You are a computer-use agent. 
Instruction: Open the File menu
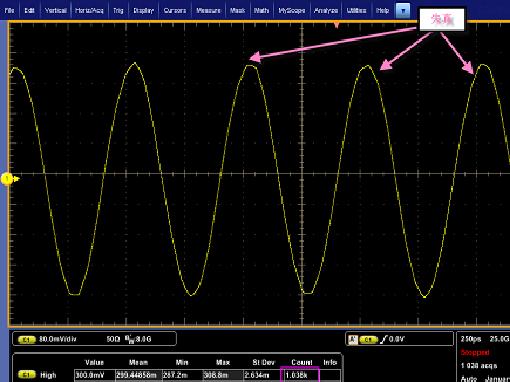click(x=9, y=11)
